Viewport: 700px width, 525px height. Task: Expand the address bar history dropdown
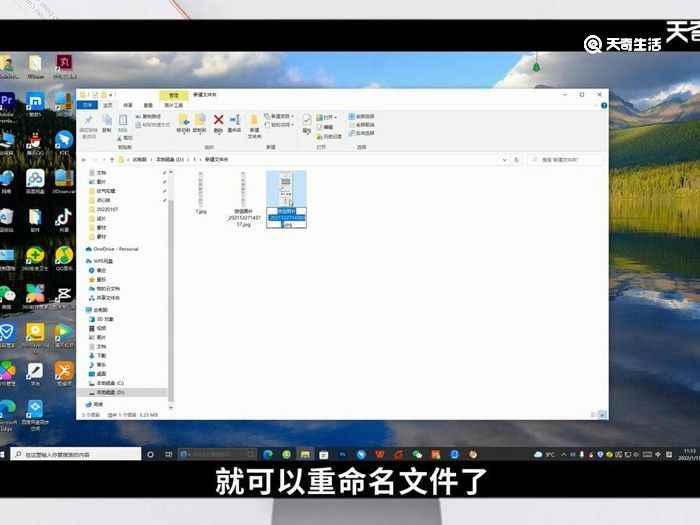[505, 159]
